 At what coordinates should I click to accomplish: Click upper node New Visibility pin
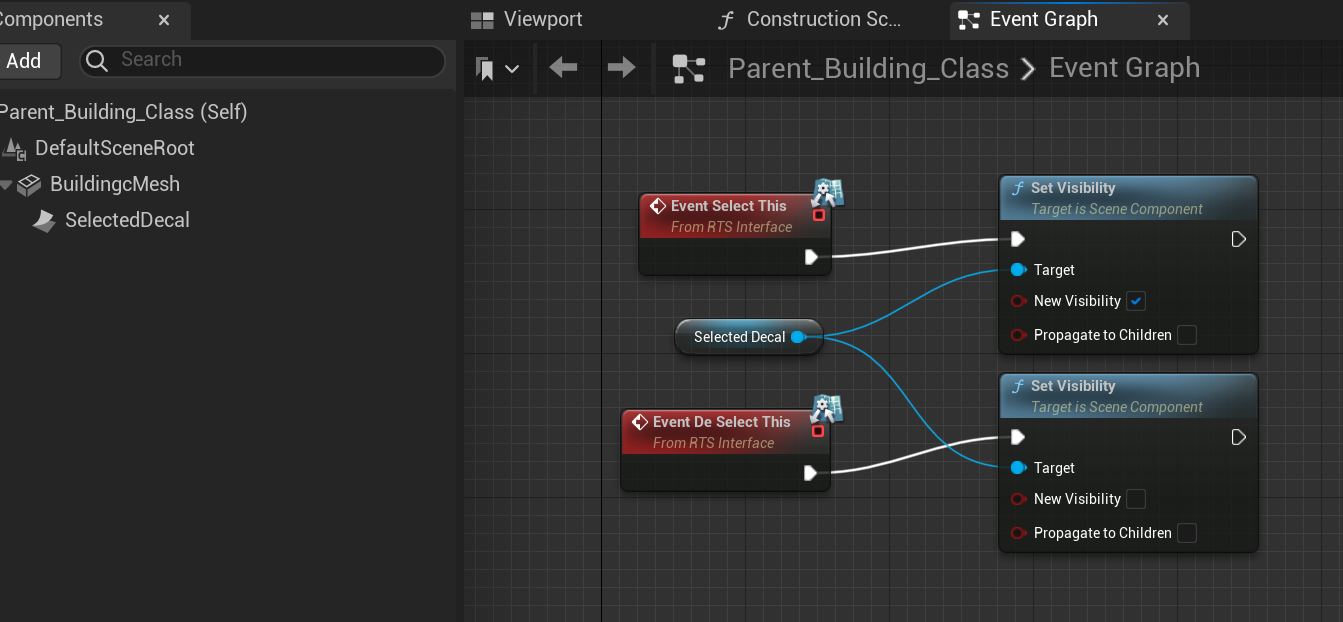click(x=1018, y=301)
